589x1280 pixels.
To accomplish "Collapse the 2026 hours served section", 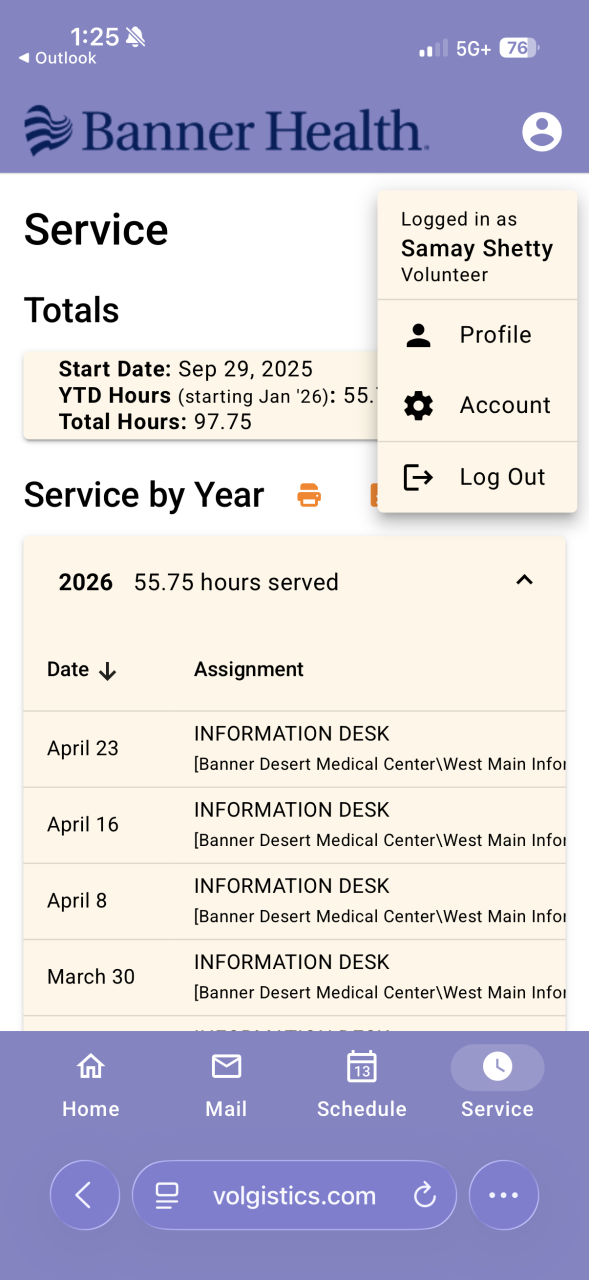I will [524, 580].
